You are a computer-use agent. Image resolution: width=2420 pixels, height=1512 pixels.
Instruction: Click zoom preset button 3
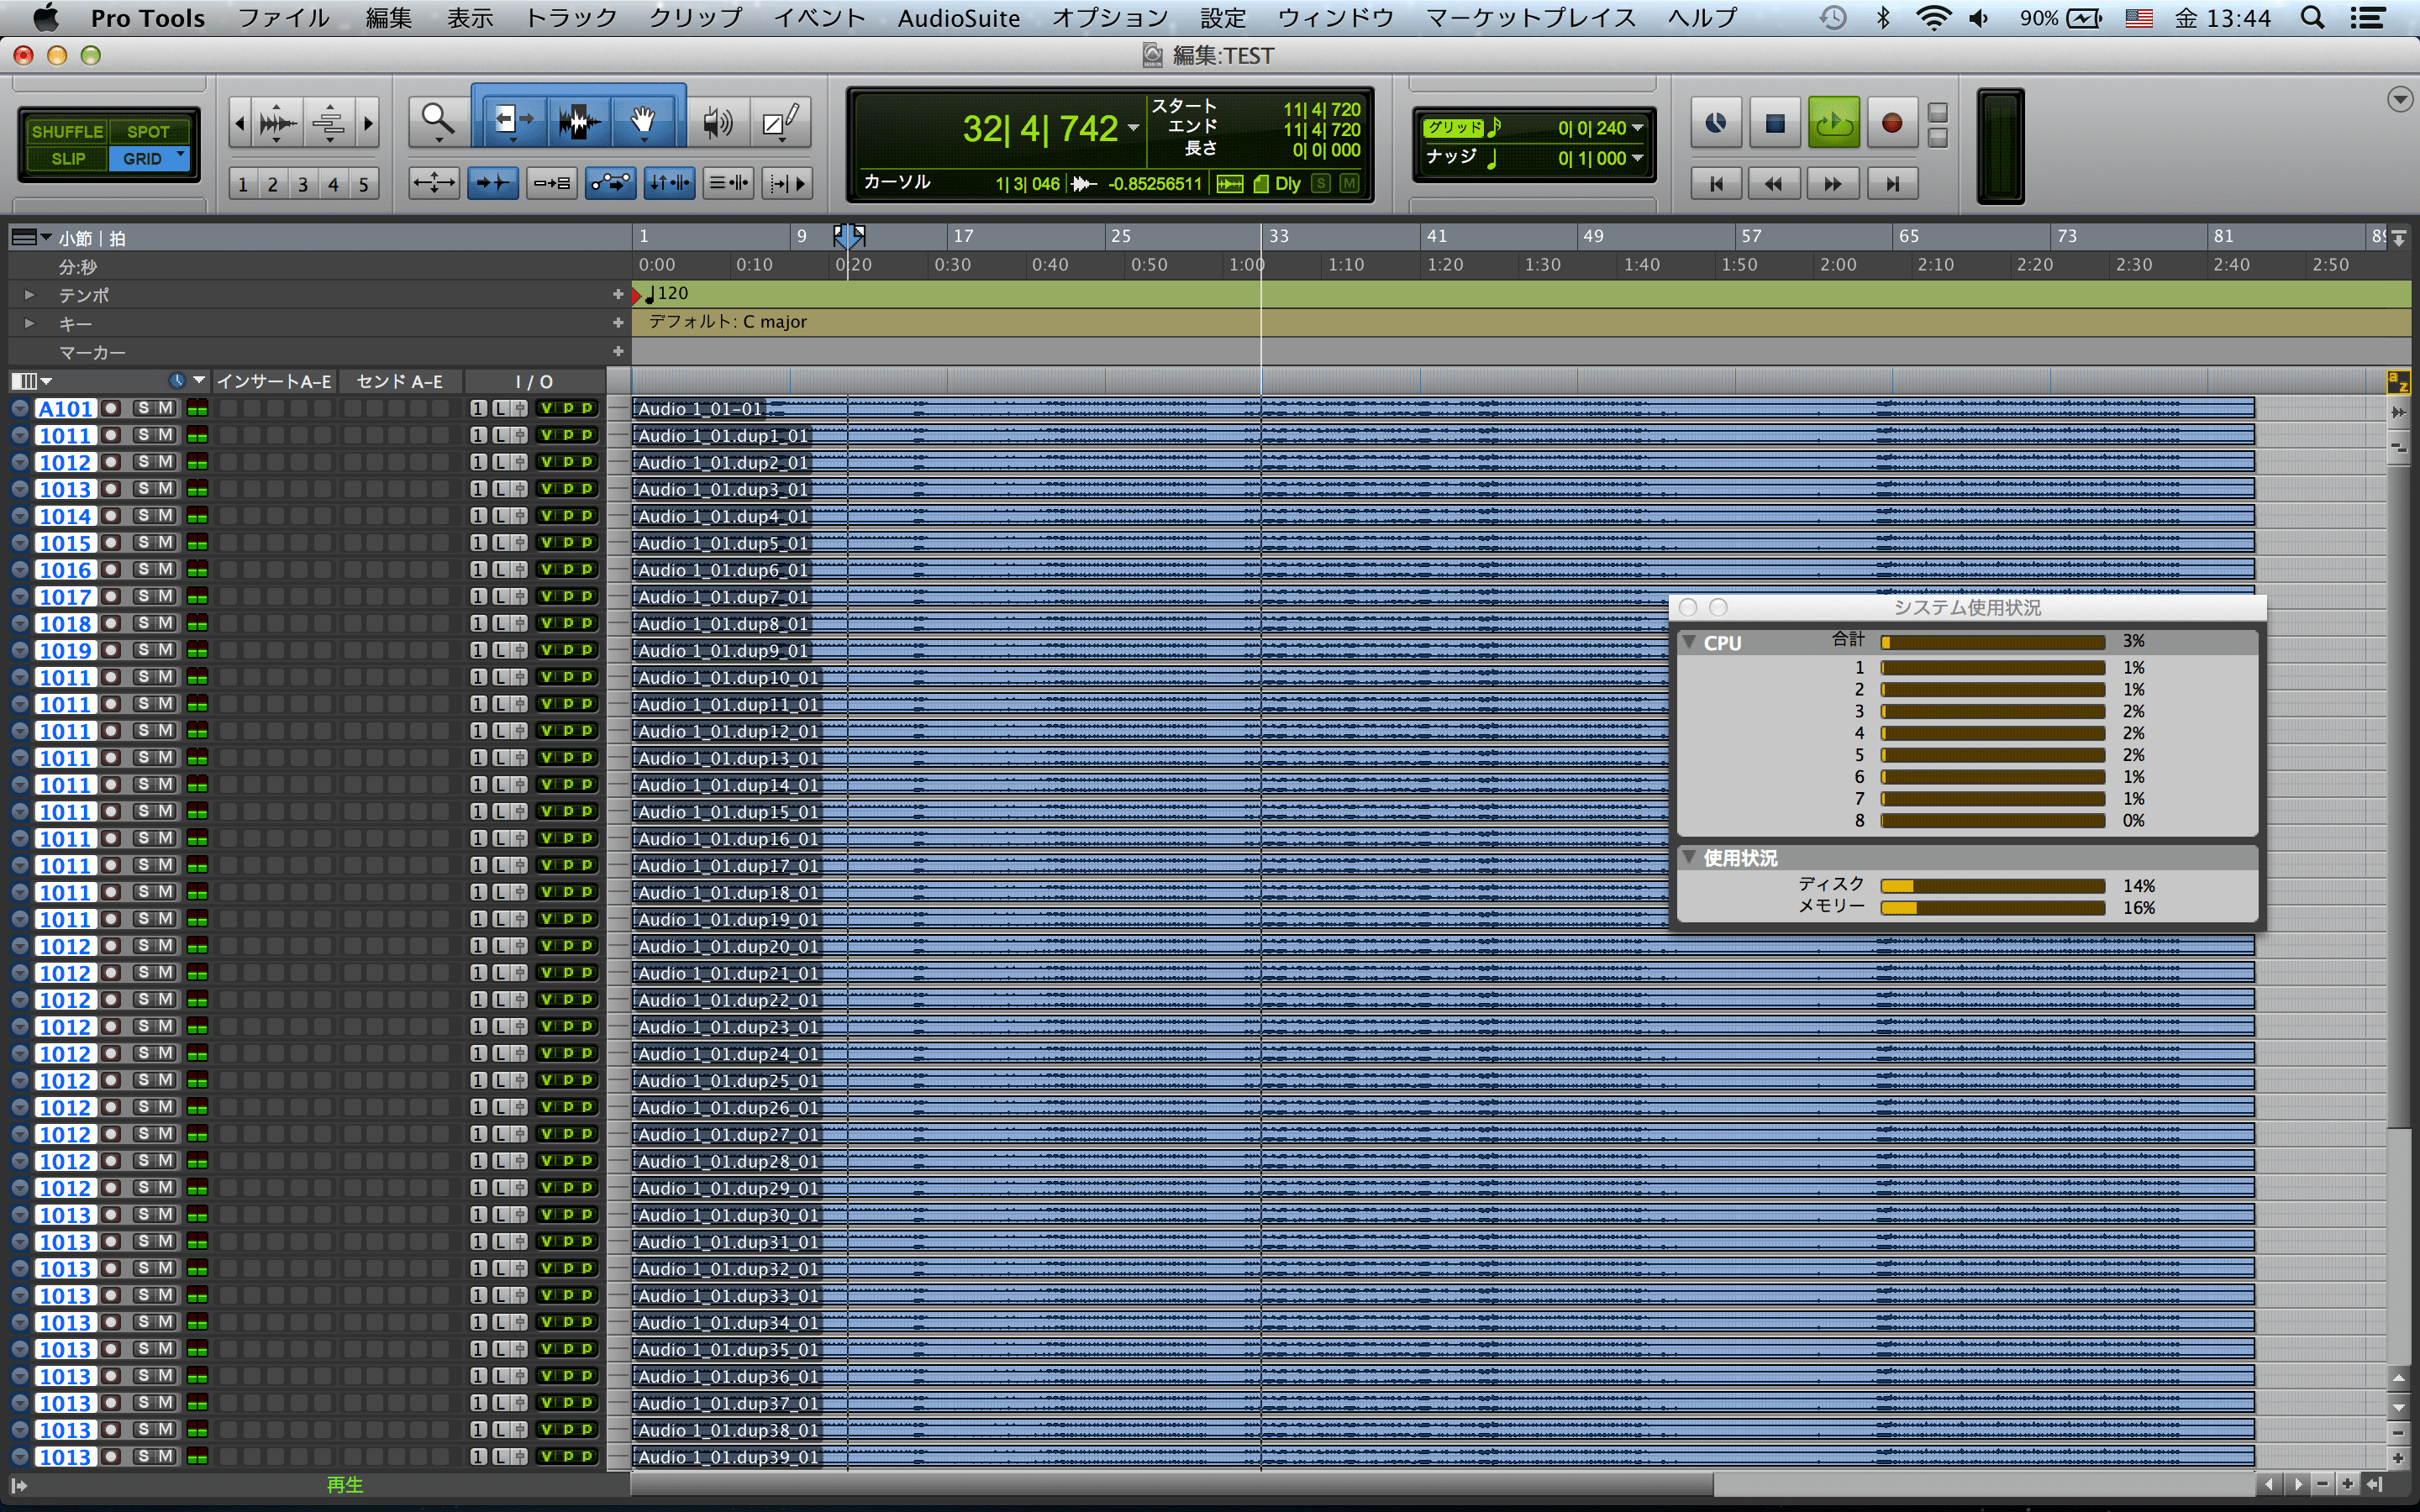(x=303, y=184)
